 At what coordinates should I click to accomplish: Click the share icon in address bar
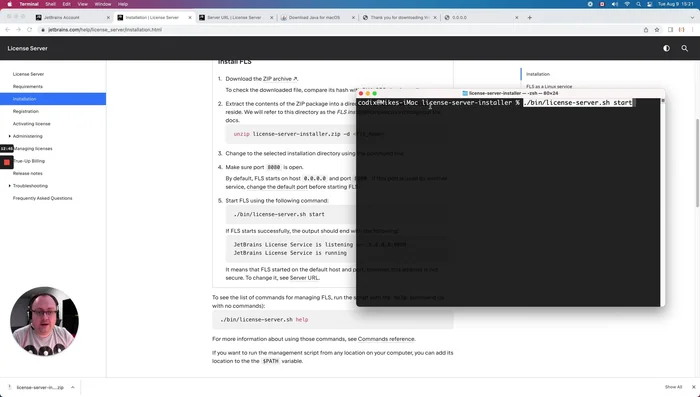(646, 30)
